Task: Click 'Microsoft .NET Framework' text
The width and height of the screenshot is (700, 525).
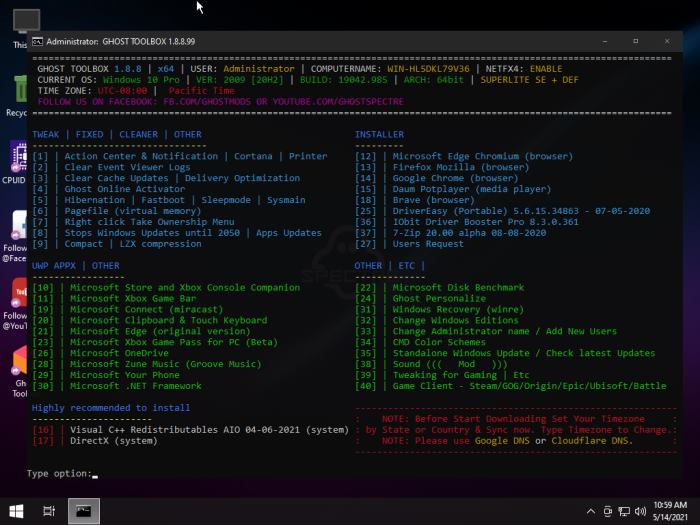Action: point(135,386)
